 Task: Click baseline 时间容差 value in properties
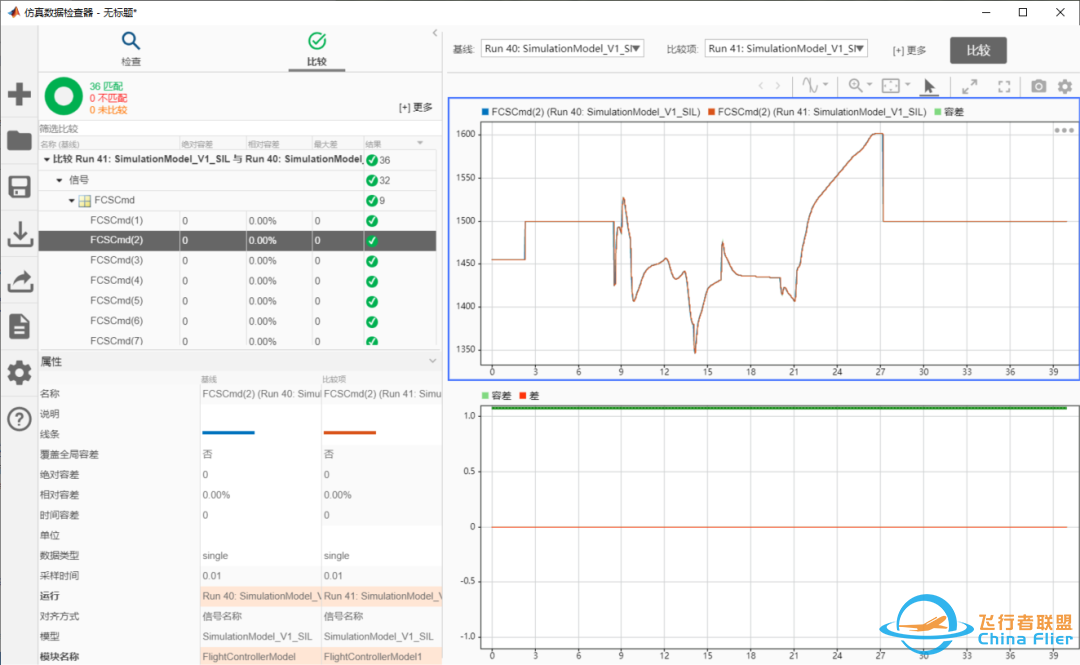click(205, 515)
